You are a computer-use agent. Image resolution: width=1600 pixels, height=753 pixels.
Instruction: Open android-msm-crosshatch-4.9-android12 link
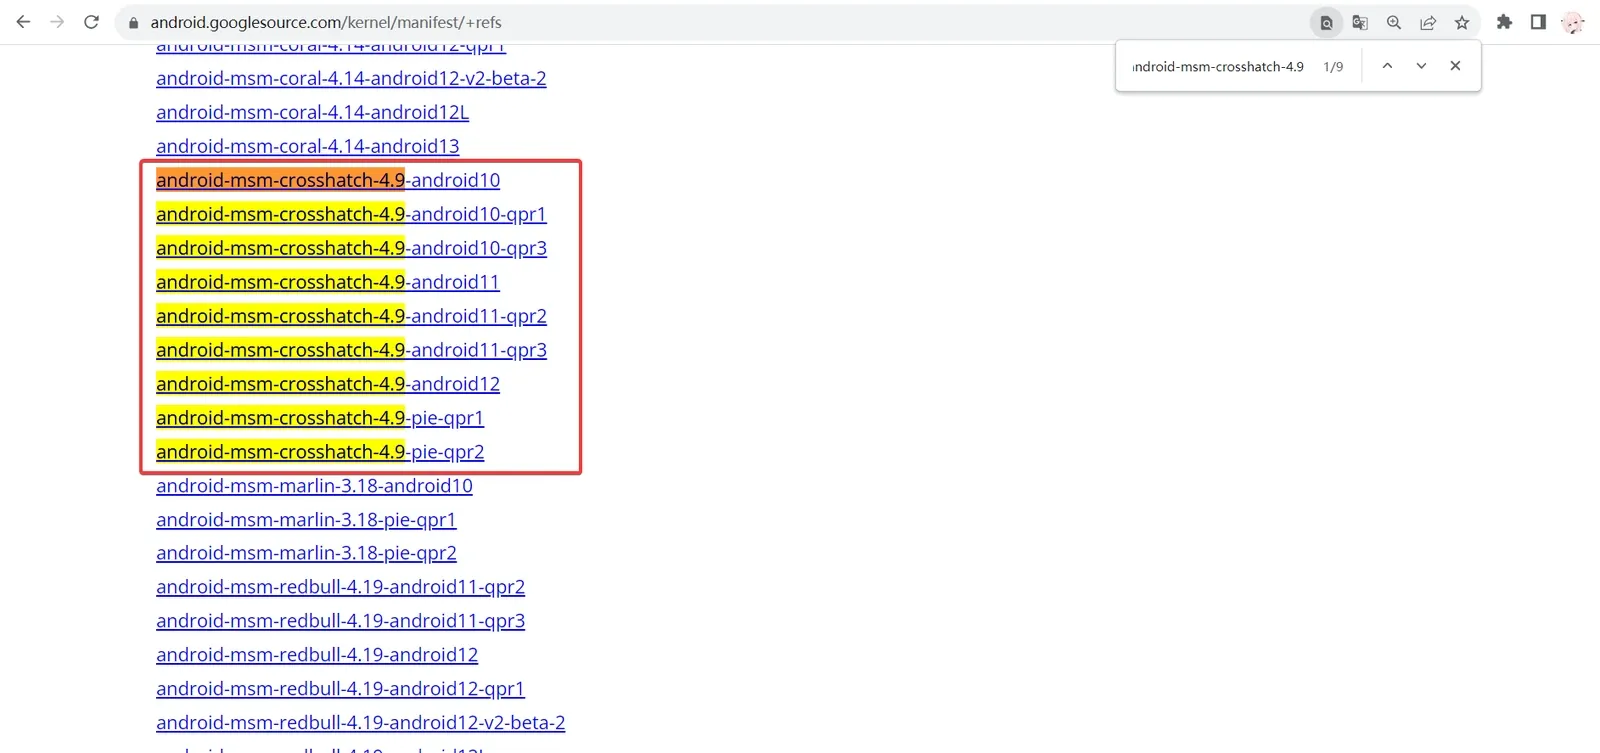(328, 384)
